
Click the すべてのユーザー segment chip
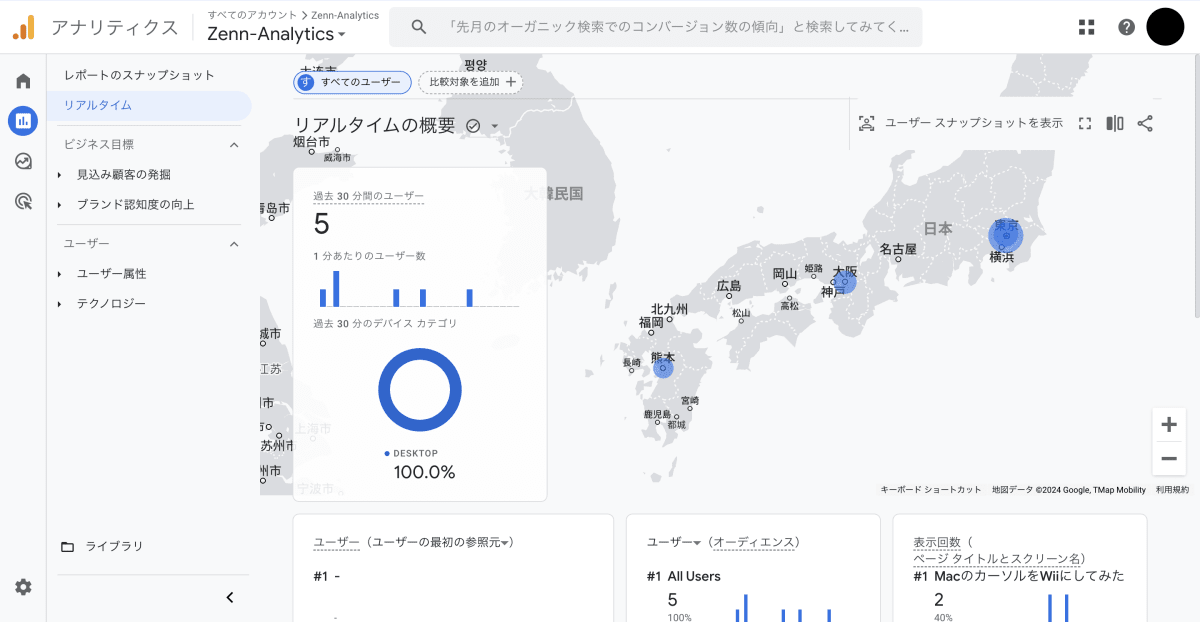pos(352,82)
